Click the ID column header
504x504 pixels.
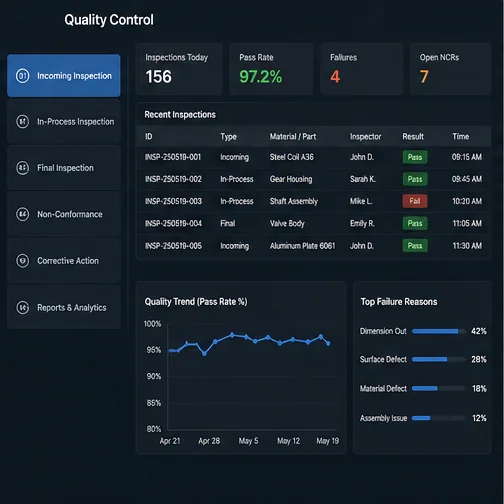149,136
